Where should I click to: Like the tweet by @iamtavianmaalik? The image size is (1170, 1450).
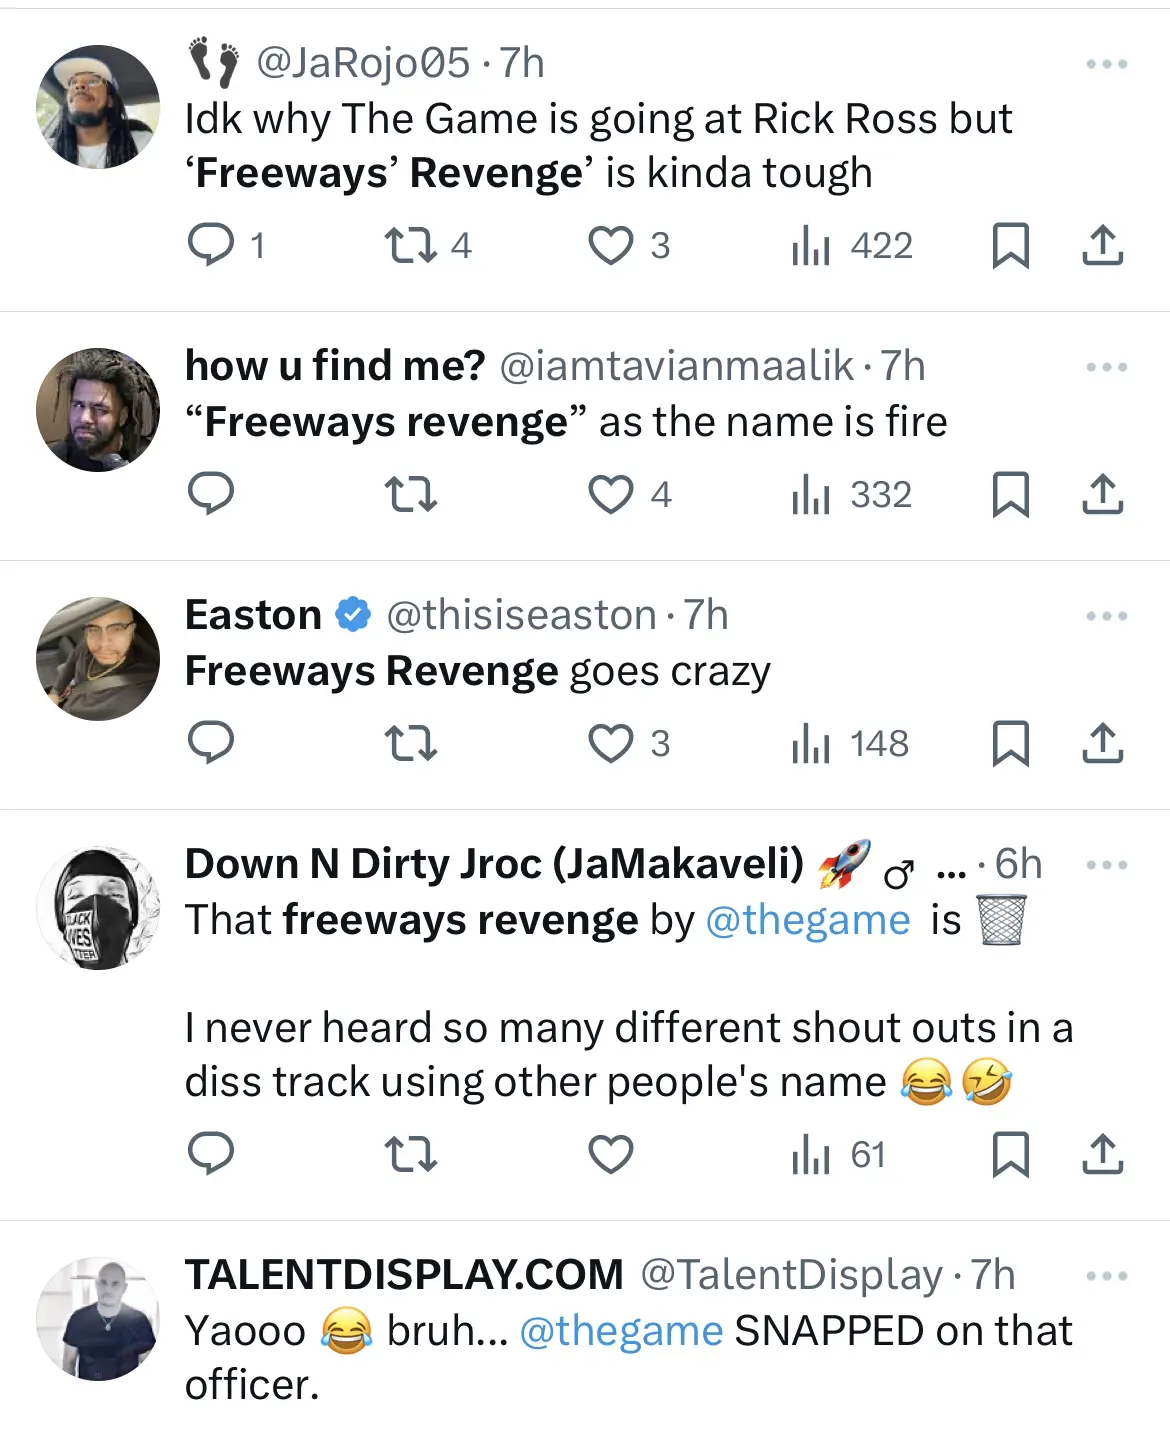coord(610,494)
